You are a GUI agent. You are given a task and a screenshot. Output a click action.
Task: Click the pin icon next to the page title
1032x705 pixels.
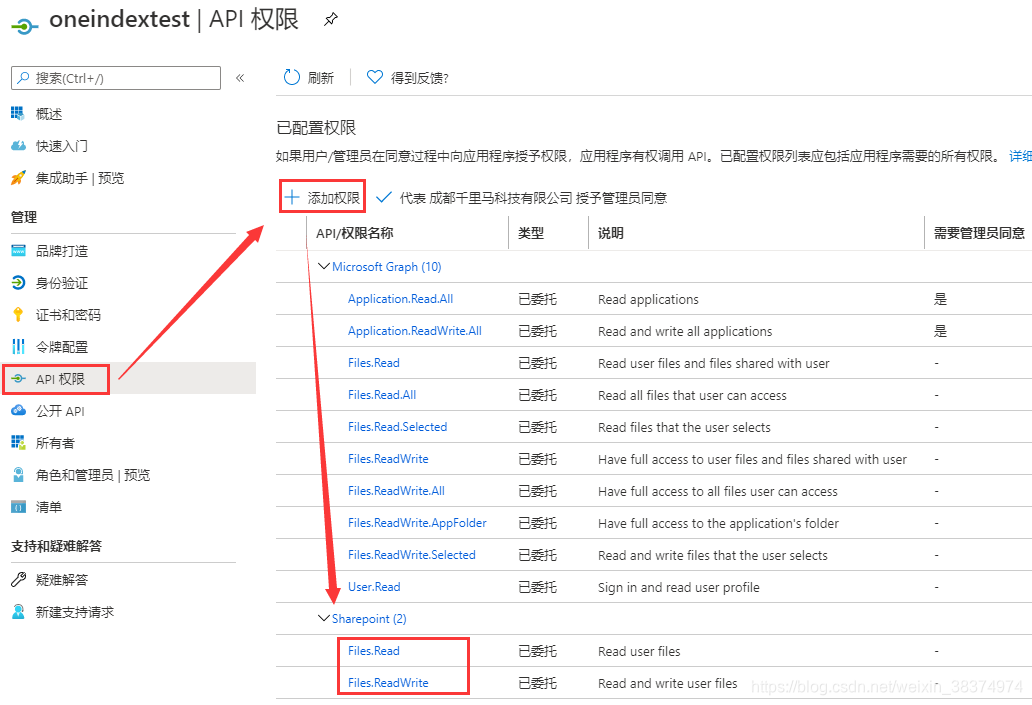[331, 20]
